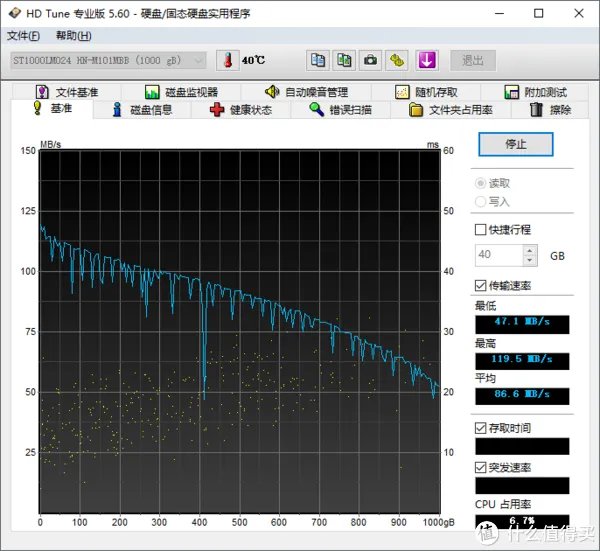Viewport: 600px width, 551px height.
Task: Open the 文件(F) menu
Action: [23, 36]
